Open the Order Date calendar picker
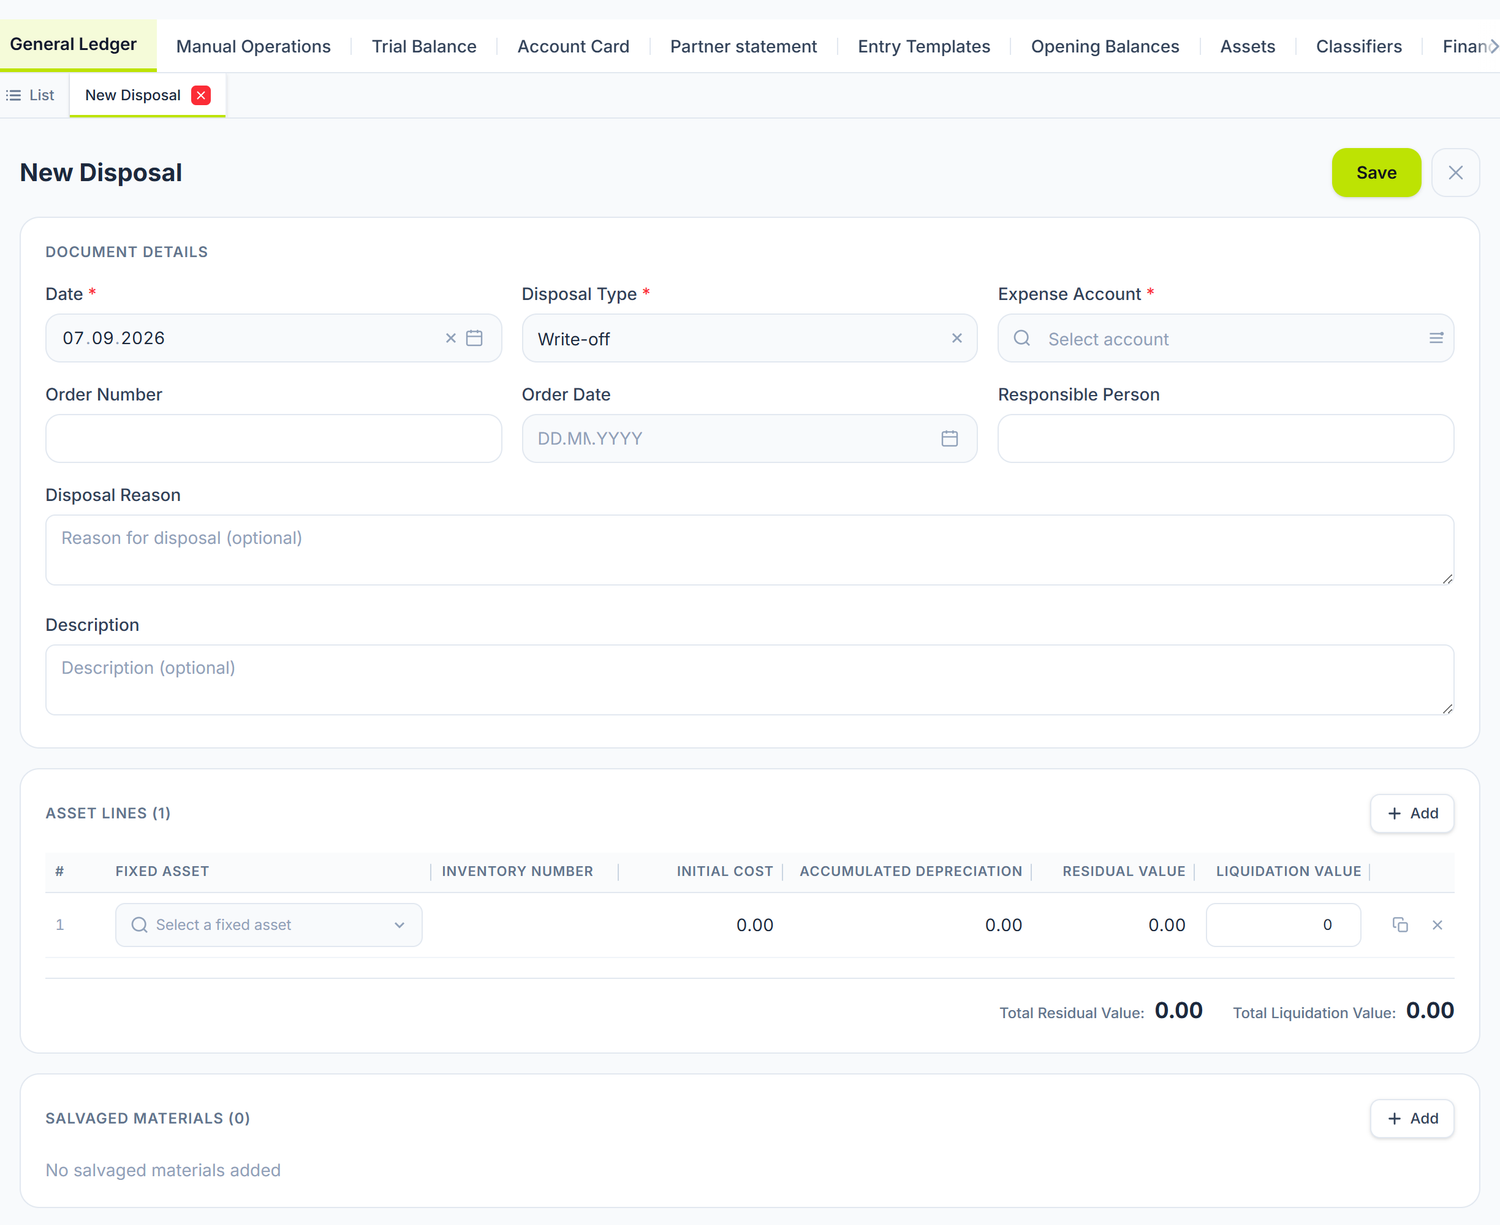Image resolution: width=1500 pixels, height=1225 pixels. click(x=950, y=438)
